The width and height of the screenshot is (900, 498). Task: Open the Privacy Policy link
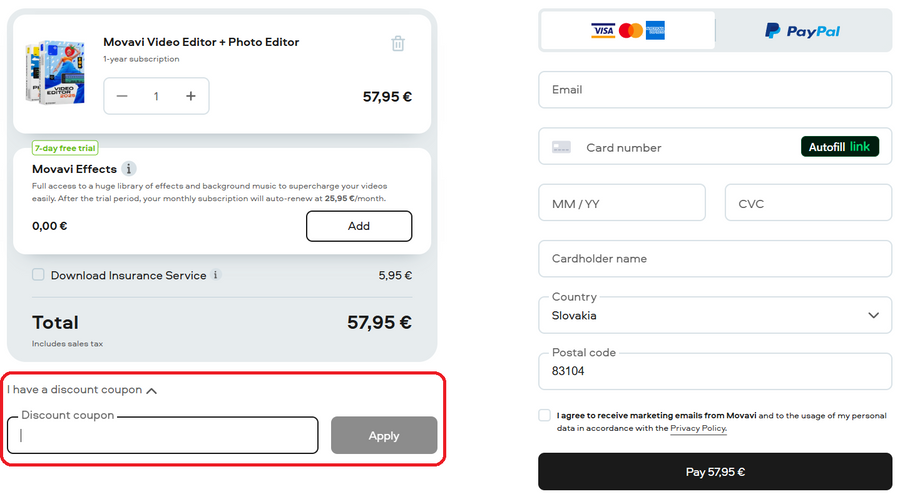697,428
